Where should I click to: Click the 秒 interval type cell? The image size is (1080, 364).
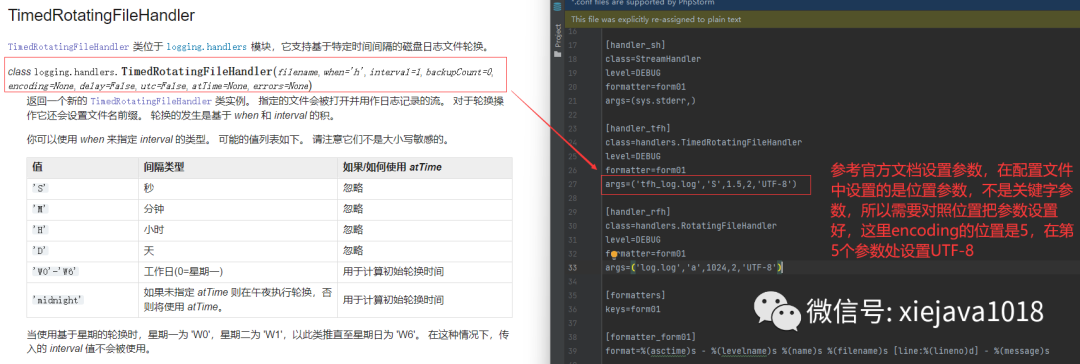click(x=237, y=188)
